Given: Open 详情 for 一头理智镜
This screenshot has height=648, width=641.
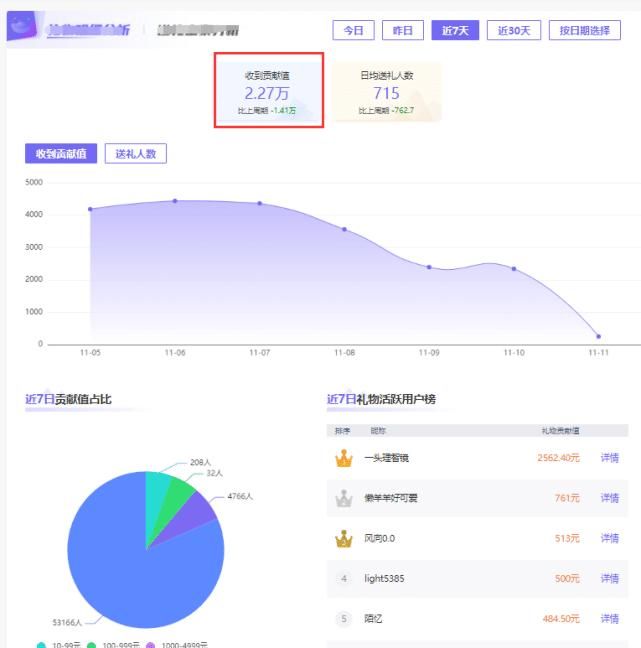Looking at the screenshot, I should point(610,458).
